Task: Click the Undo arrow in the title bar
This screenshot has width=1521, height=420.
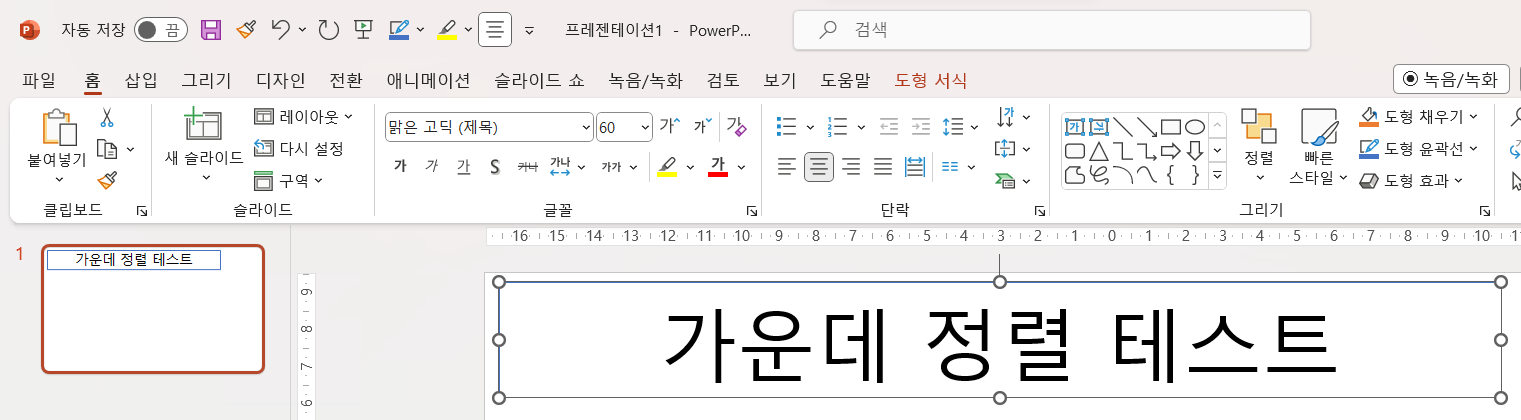Action: point(281,30)
